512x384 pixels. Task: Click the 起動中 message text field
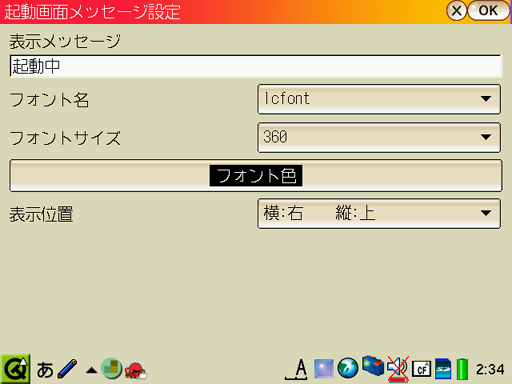click(256, 66)
